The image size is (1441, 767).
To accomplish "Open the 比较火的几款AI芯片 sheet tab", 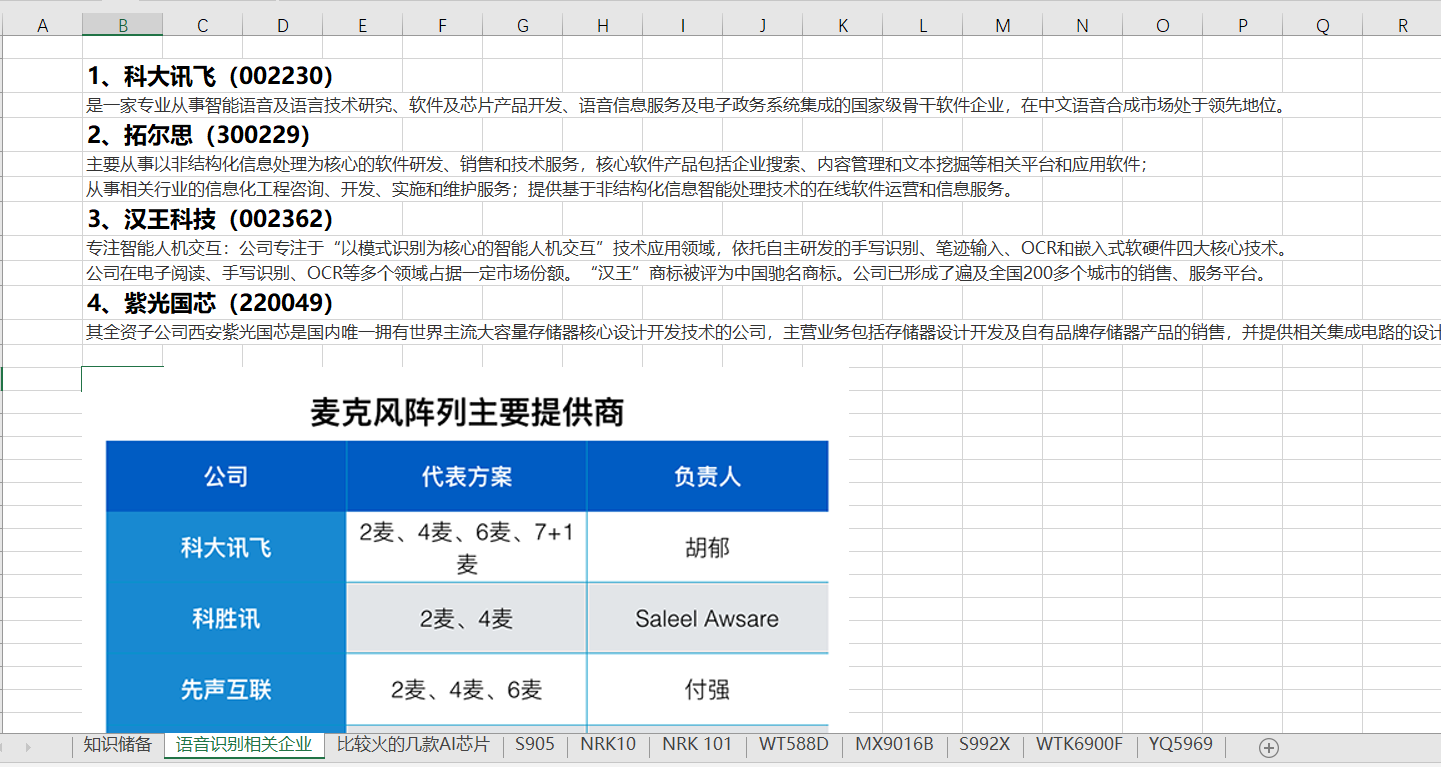I will (413, 745).
